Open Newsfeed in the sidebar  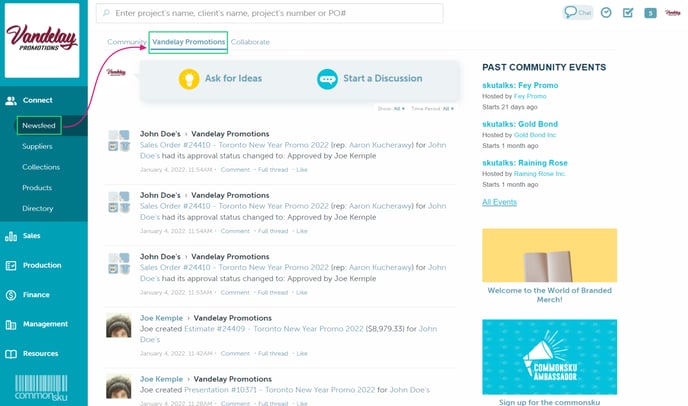click(x=39, y=126)
